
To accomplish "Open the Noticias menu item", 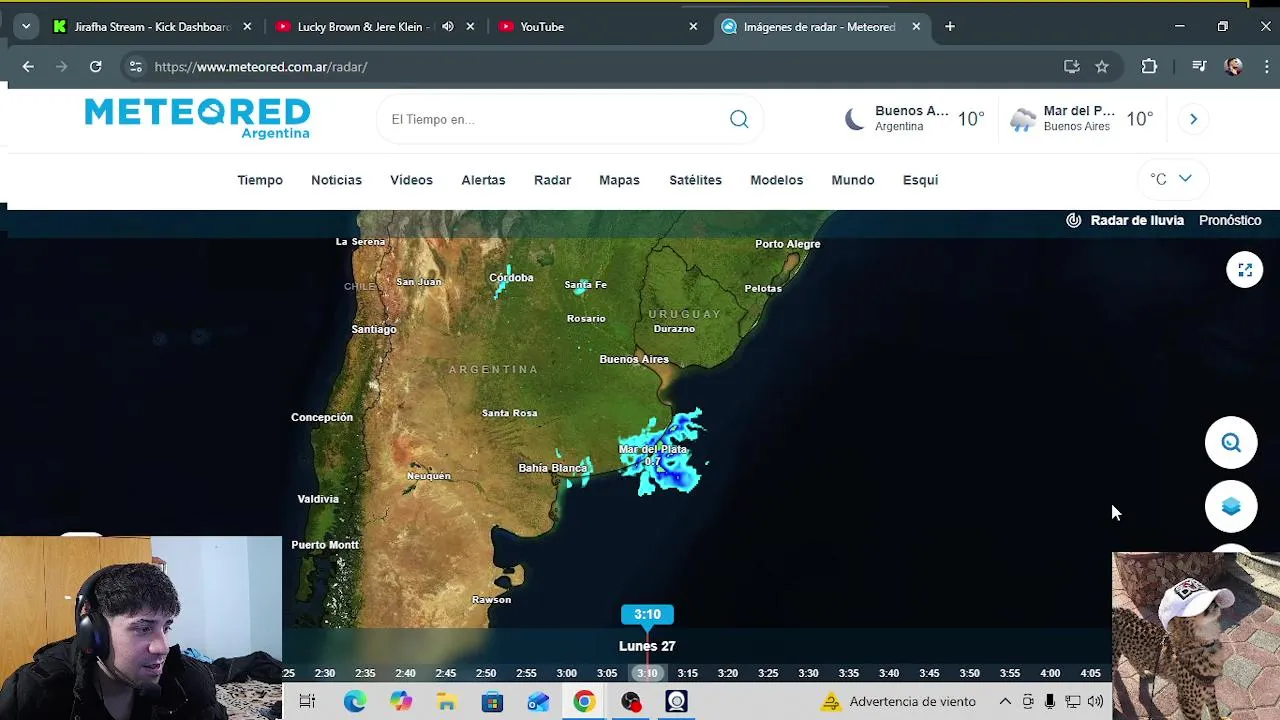I will click(336, 180).
